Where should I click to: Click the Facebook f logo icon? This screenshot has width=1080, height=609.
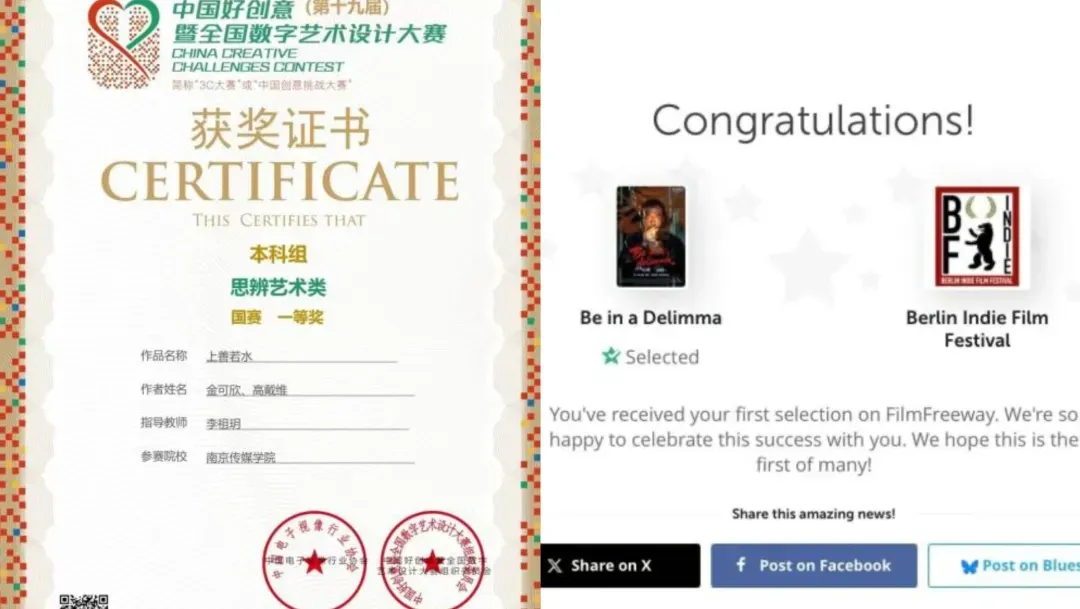click(x=741, y=565)
